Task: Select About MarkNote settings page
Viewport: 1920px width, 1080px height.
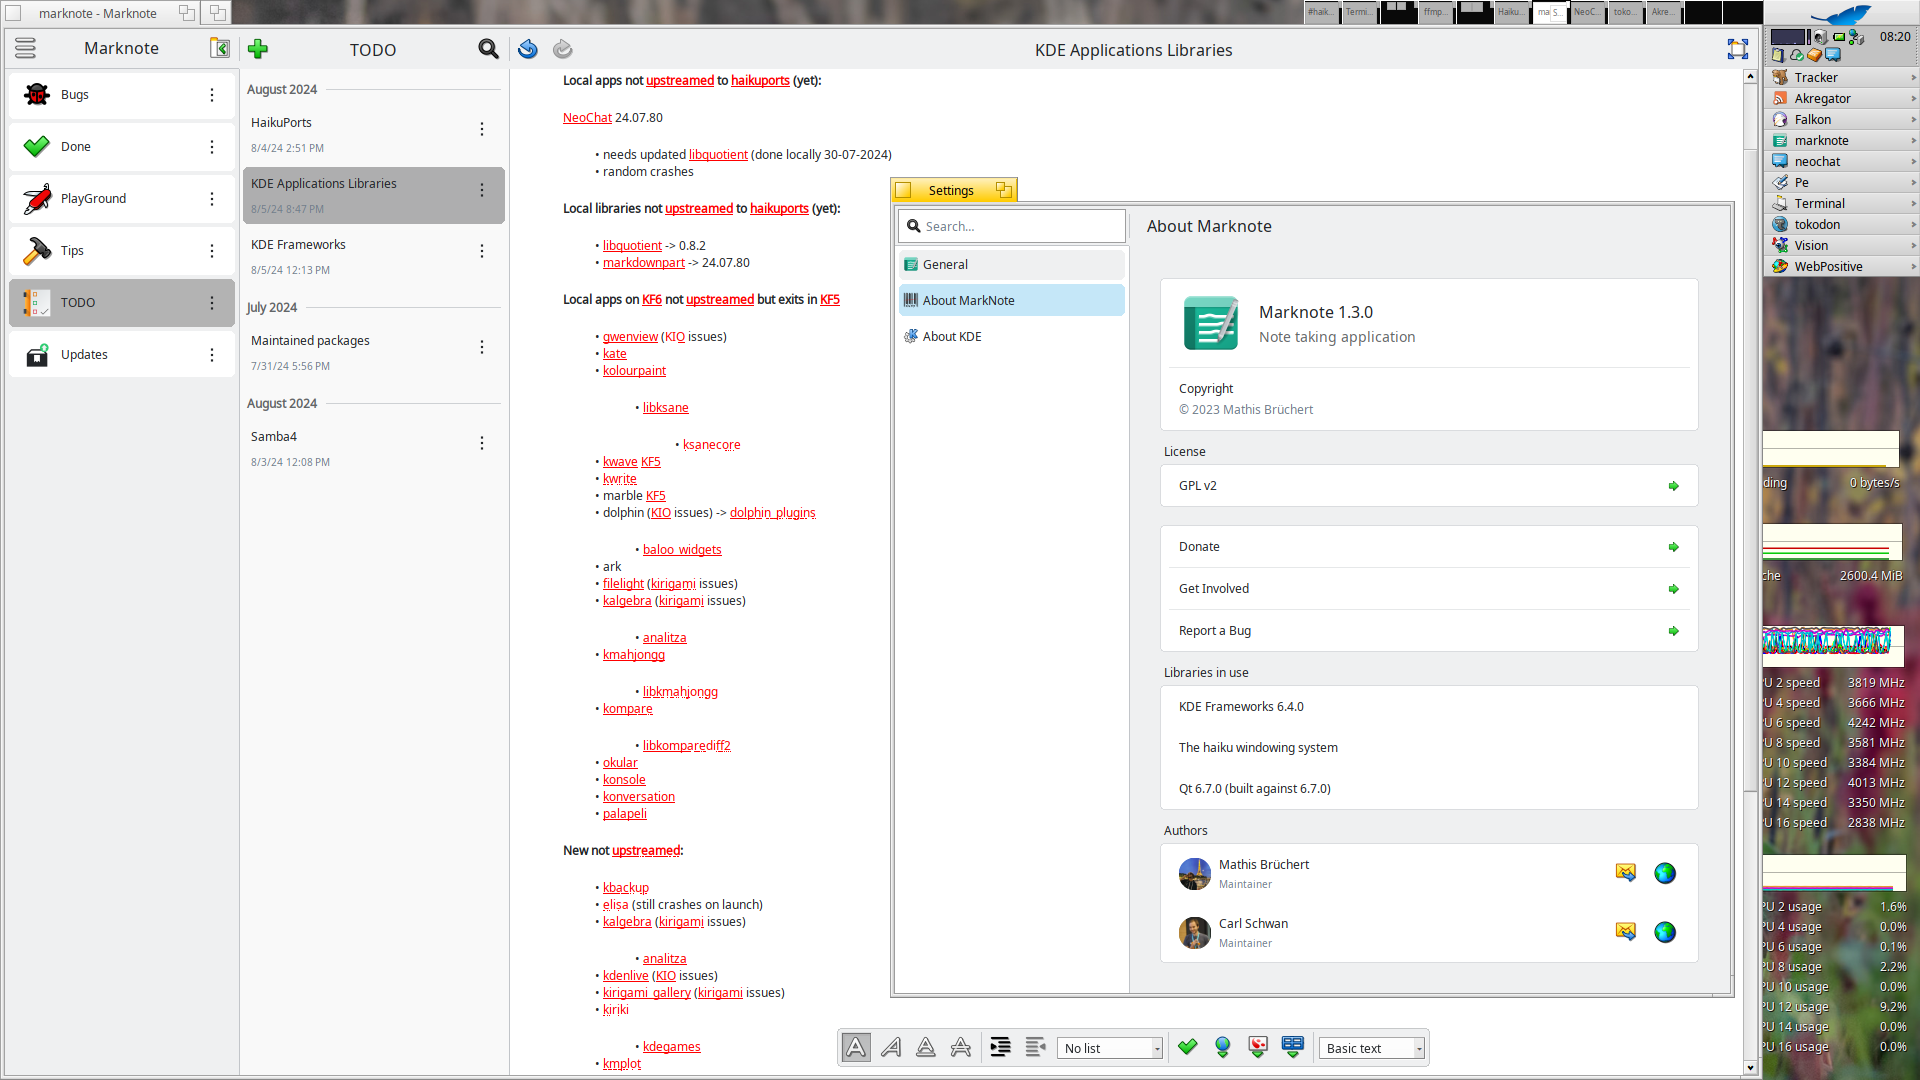Action: 1011,300
